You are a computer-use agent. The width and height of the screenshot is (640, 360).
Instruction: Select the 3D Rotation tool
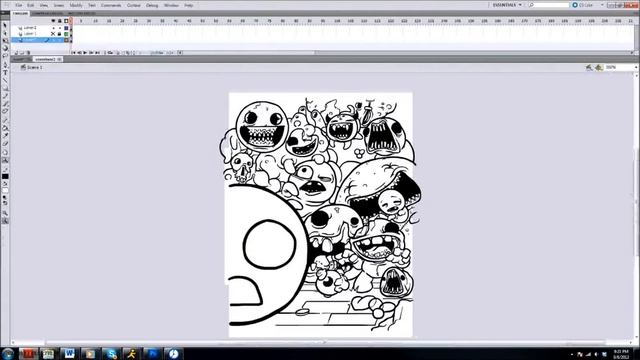5,48
